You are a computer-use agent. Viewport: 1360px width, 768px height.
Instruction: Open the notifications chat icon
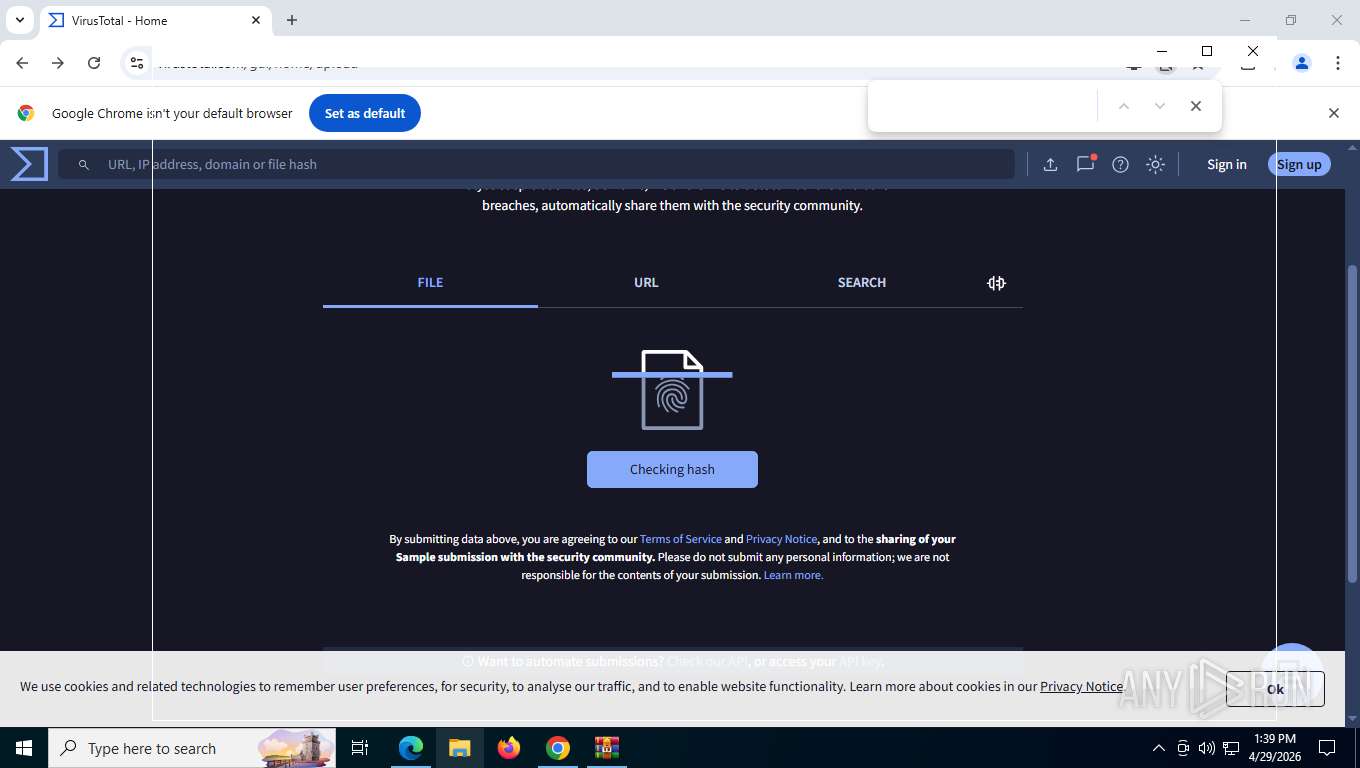pyautogui.click(x=1085, y=164)
